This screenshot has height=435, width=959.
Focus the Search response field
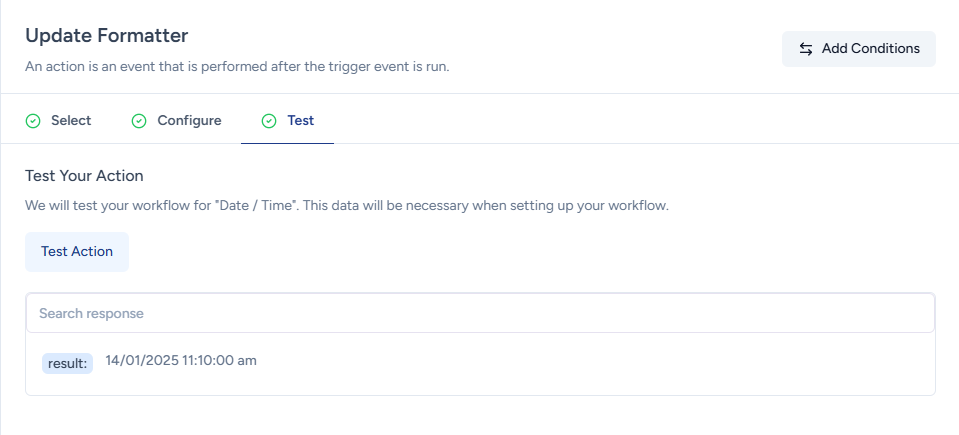point(480,313)
